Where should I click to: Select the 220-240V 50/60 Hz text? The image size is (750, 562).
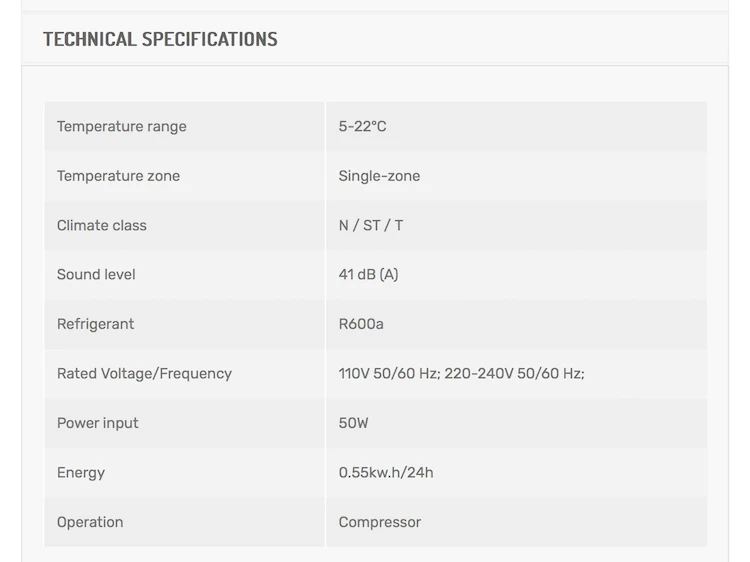pos(514,374)
